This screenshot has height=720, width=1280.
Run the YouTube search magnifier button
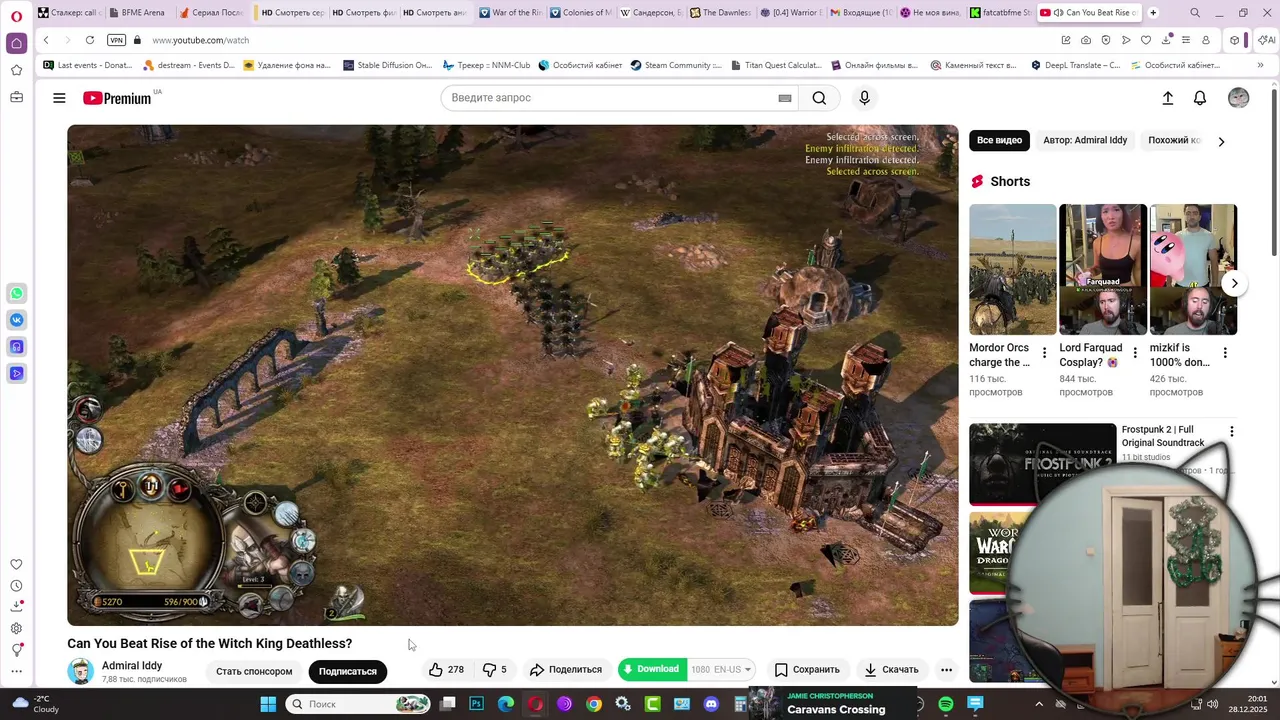(x=819, y=98)
